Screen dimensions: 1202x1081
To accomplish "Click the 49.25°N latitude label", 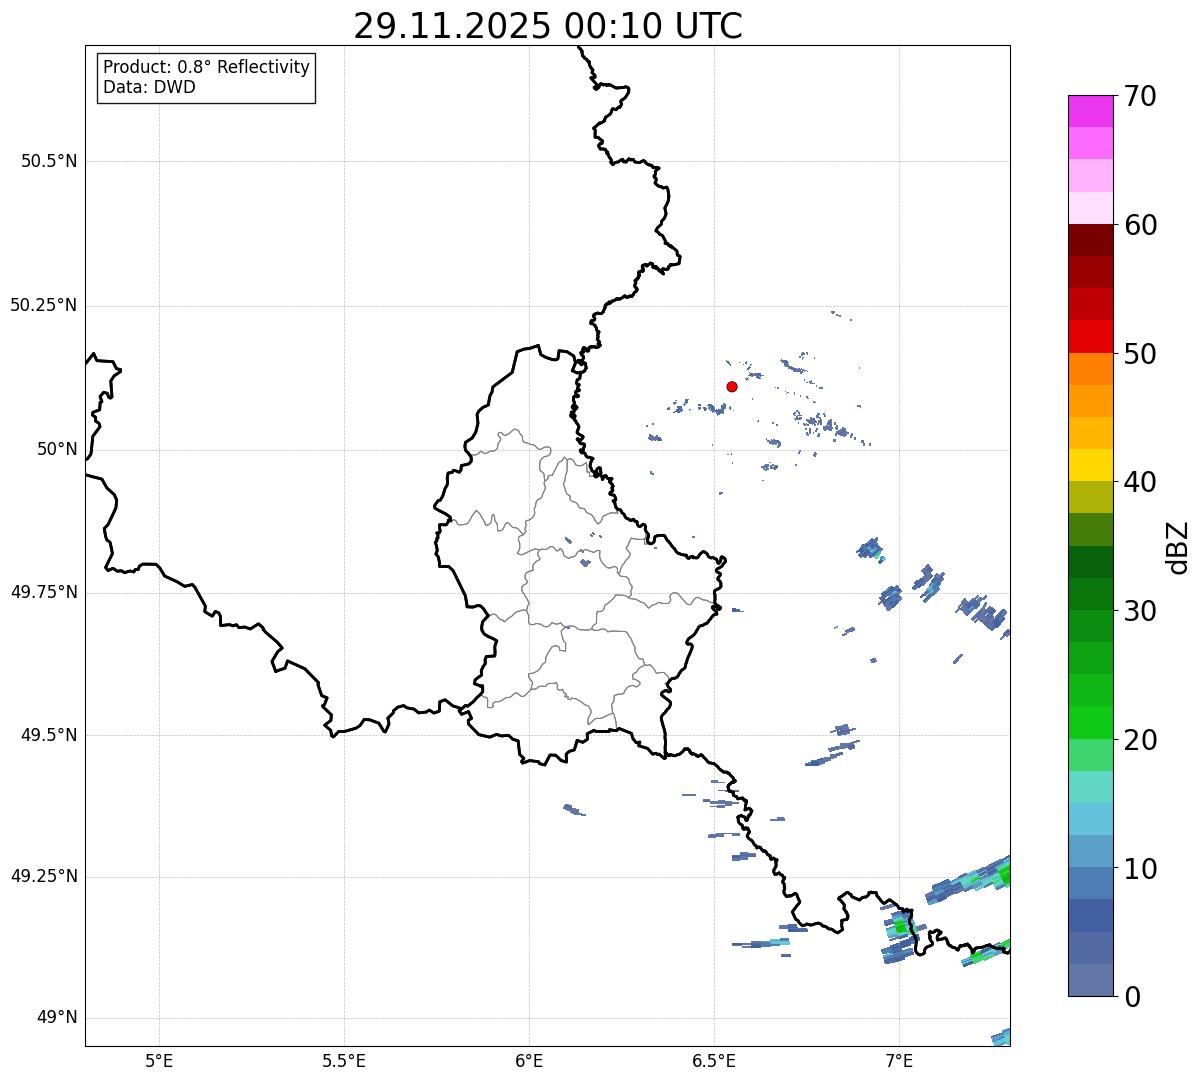I will 43,876.
